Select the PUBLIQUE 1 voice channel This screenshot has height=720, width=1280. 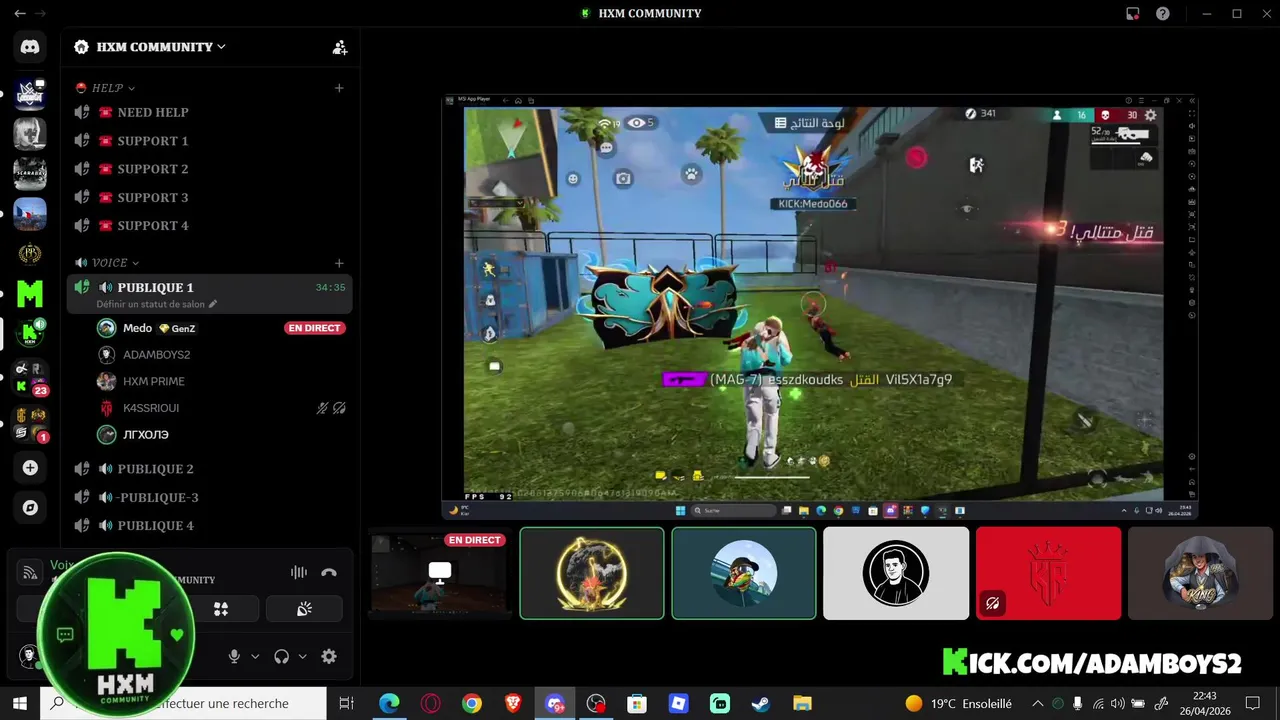tap(210, 294)
